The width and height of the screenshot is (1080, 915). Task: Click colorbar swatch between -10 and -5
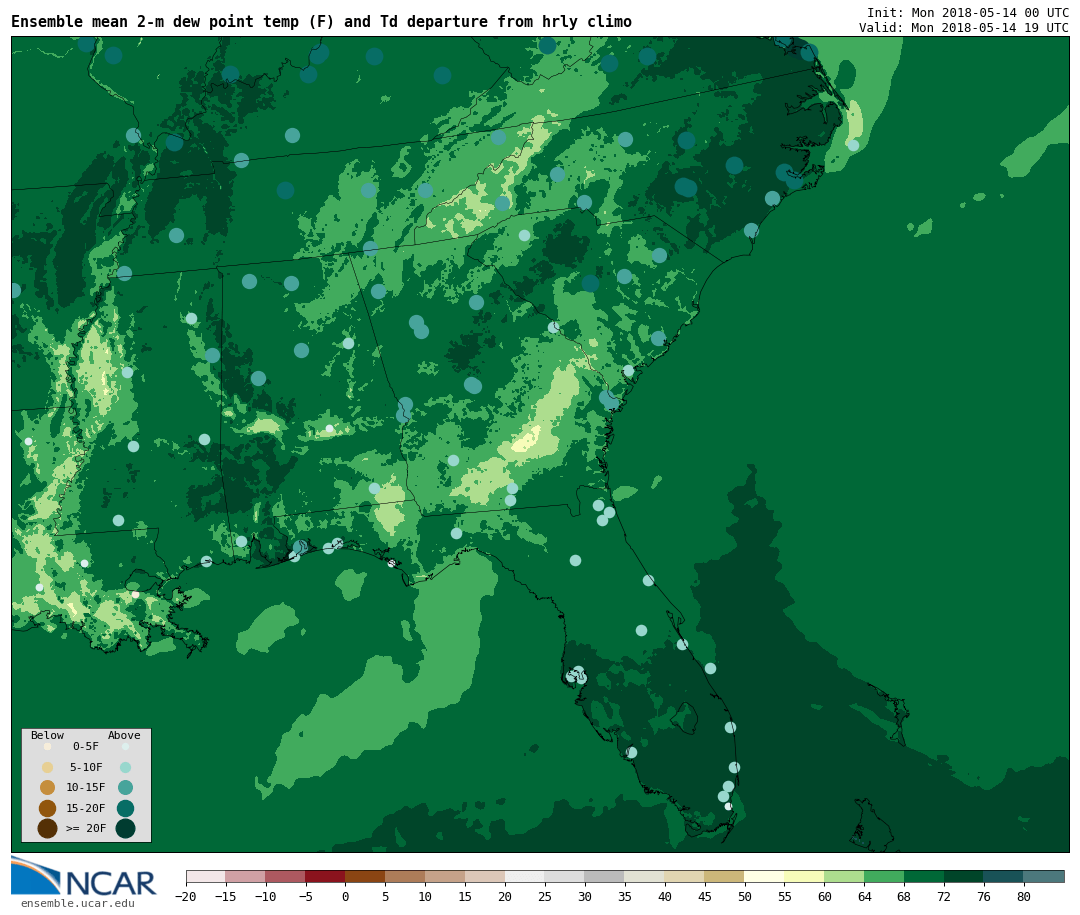click(286, 876)
